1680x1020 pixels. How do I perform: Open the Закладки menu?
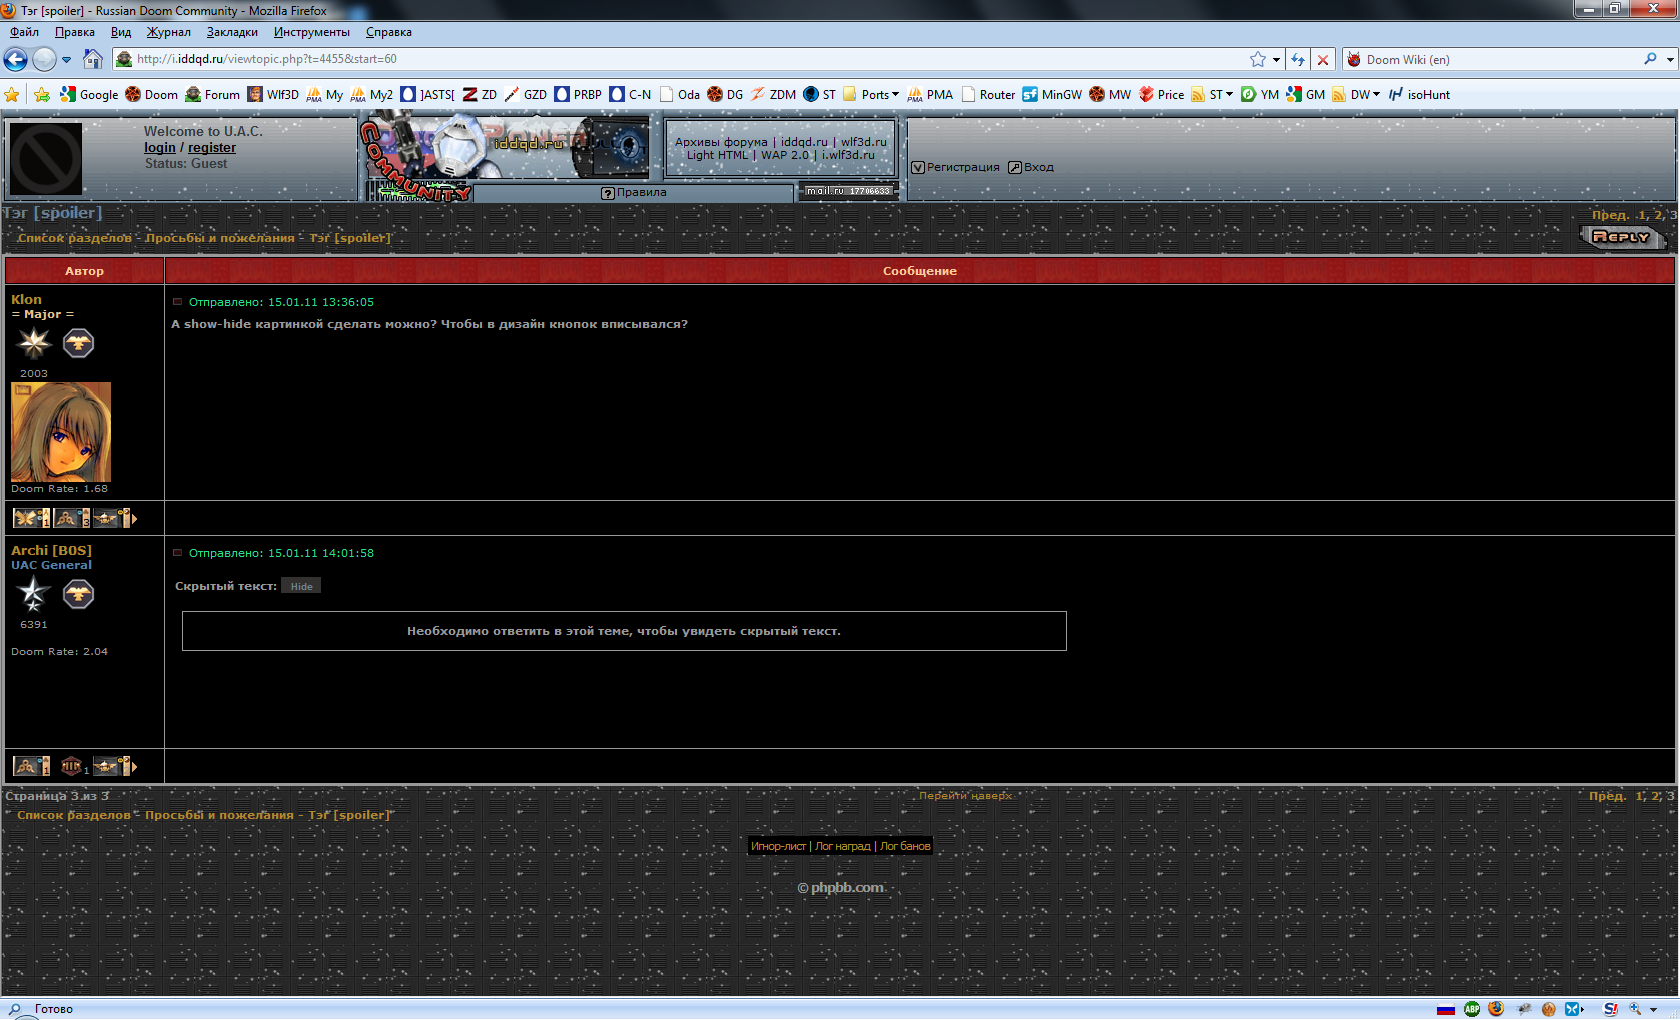tap(232, 32)
